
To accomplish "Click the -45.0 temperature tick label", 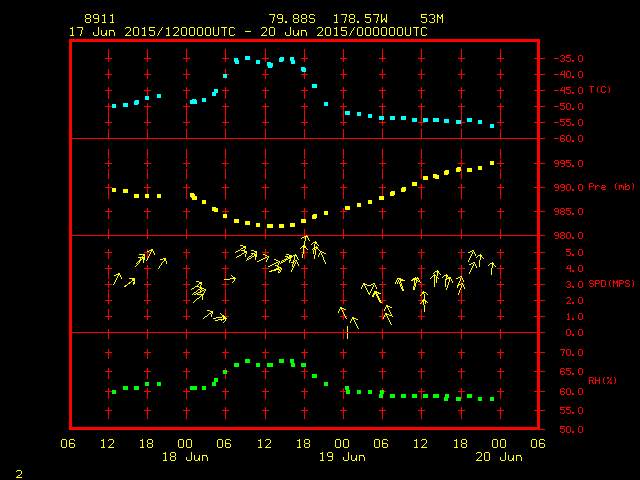I will click(x=568, y=91).
